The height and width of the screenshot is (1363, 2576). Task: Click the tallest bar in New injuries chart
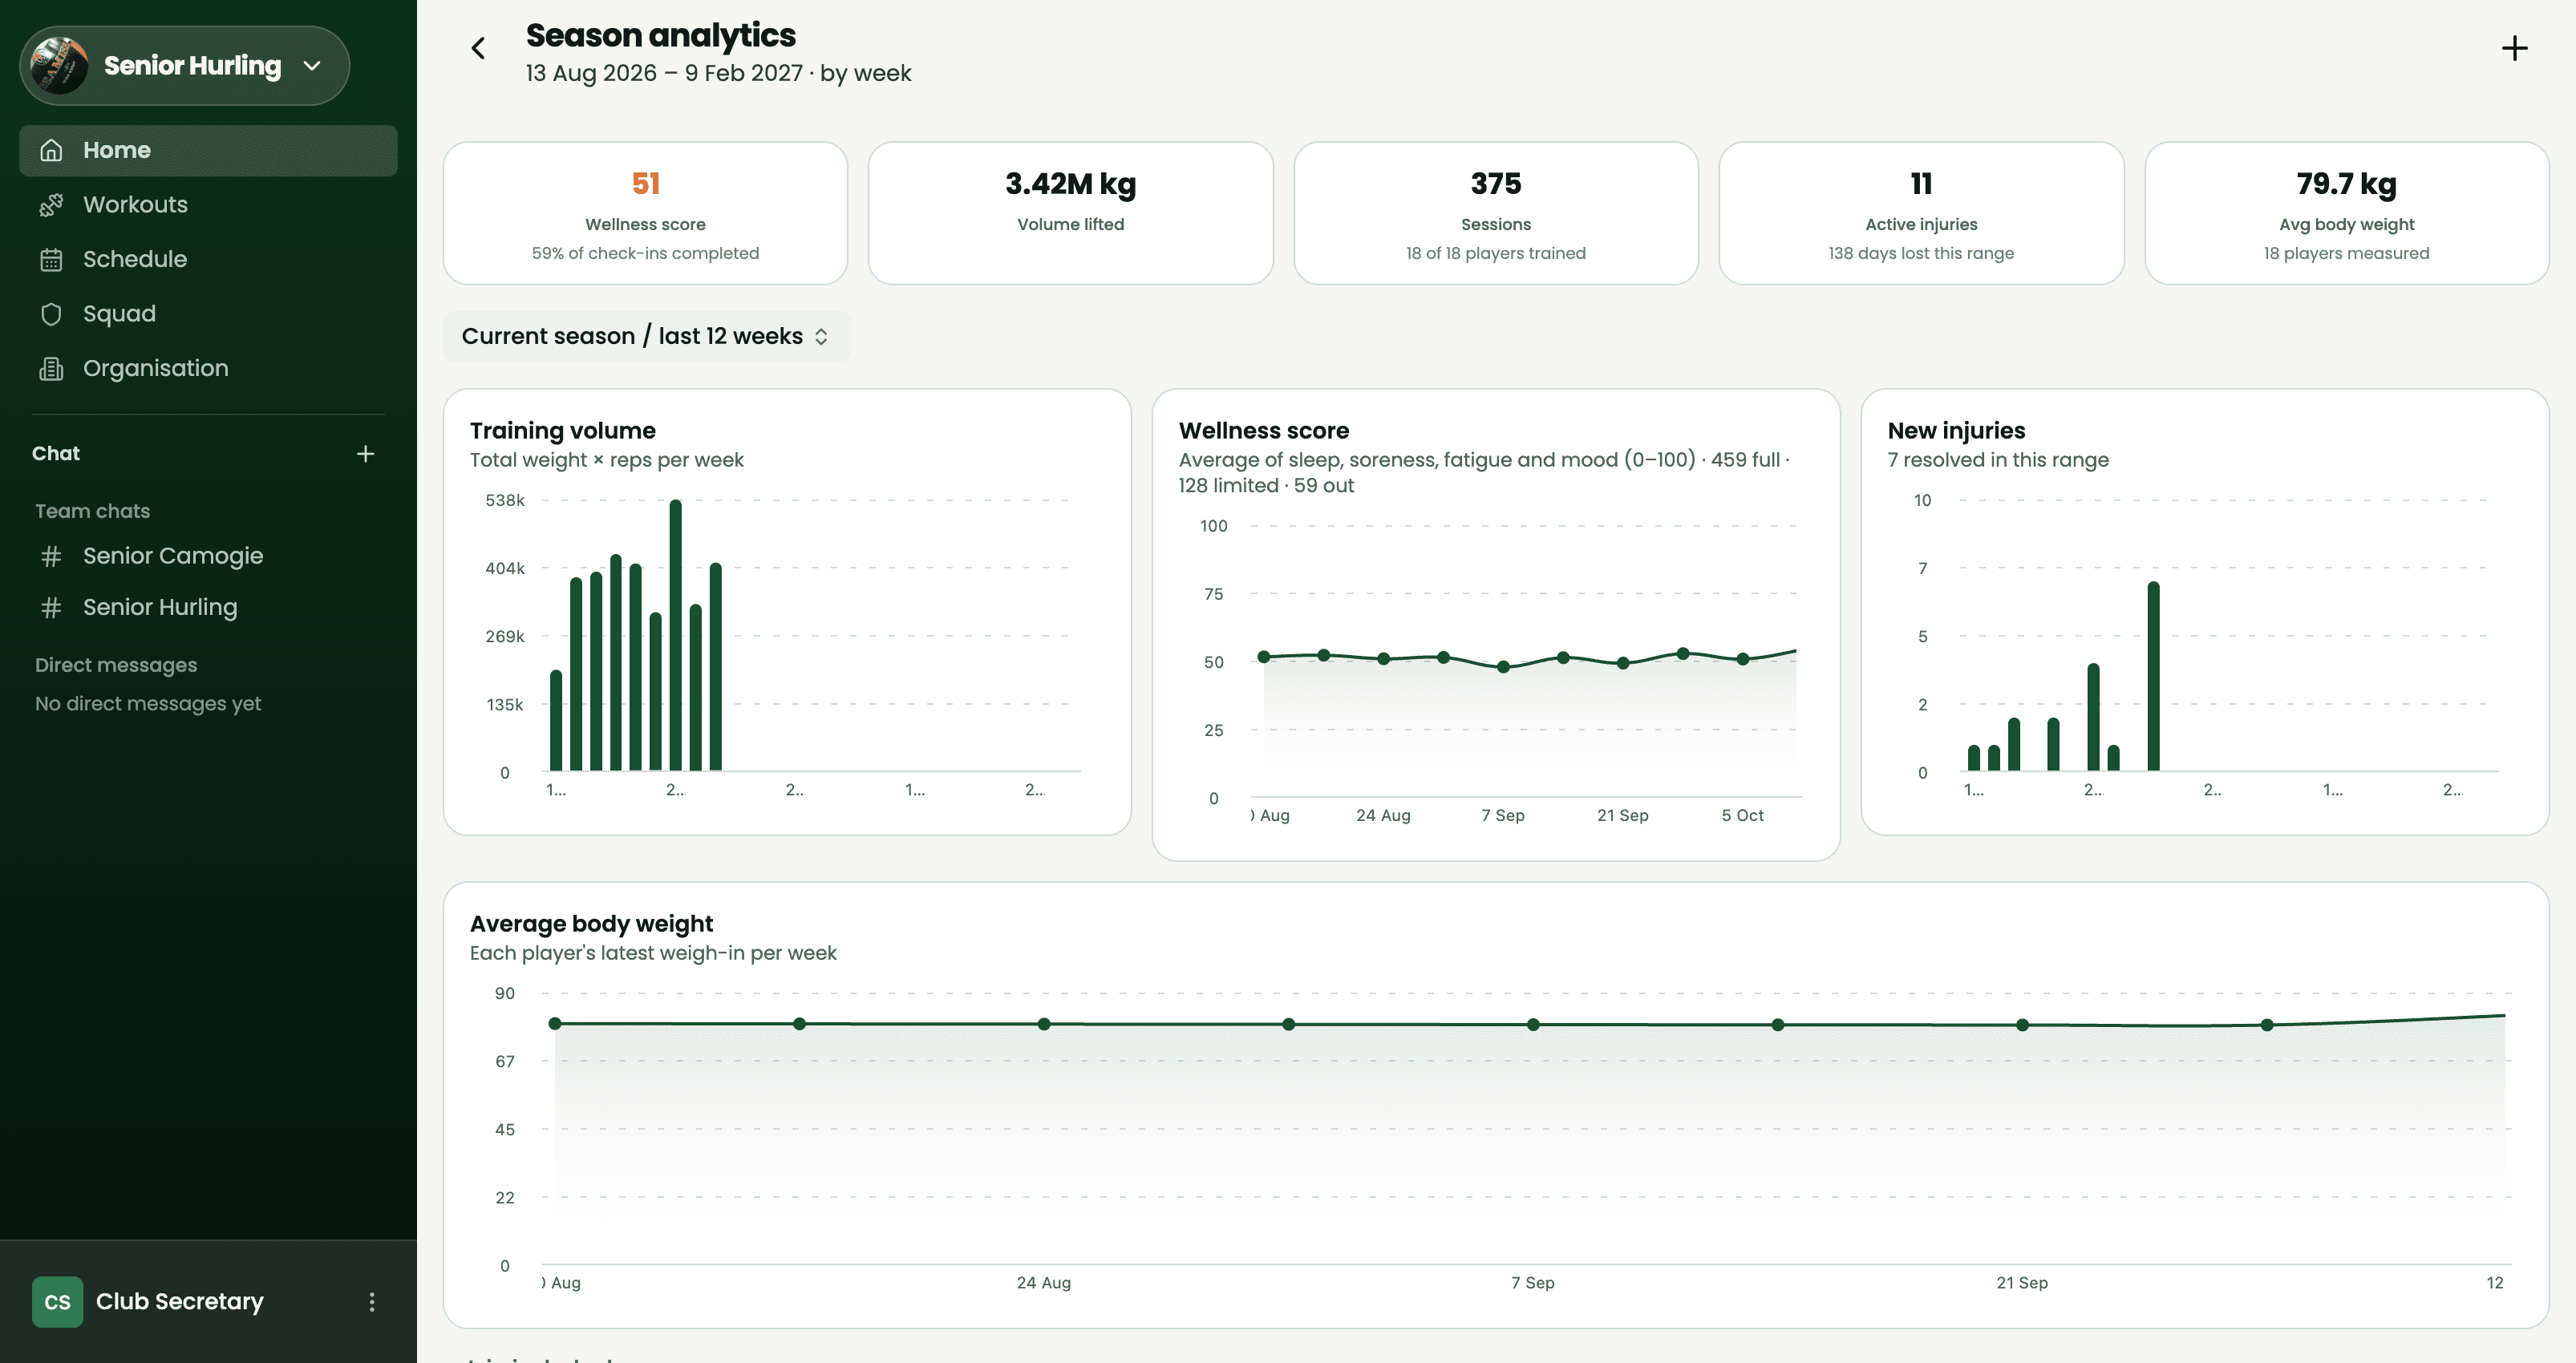pos(2153,676)
